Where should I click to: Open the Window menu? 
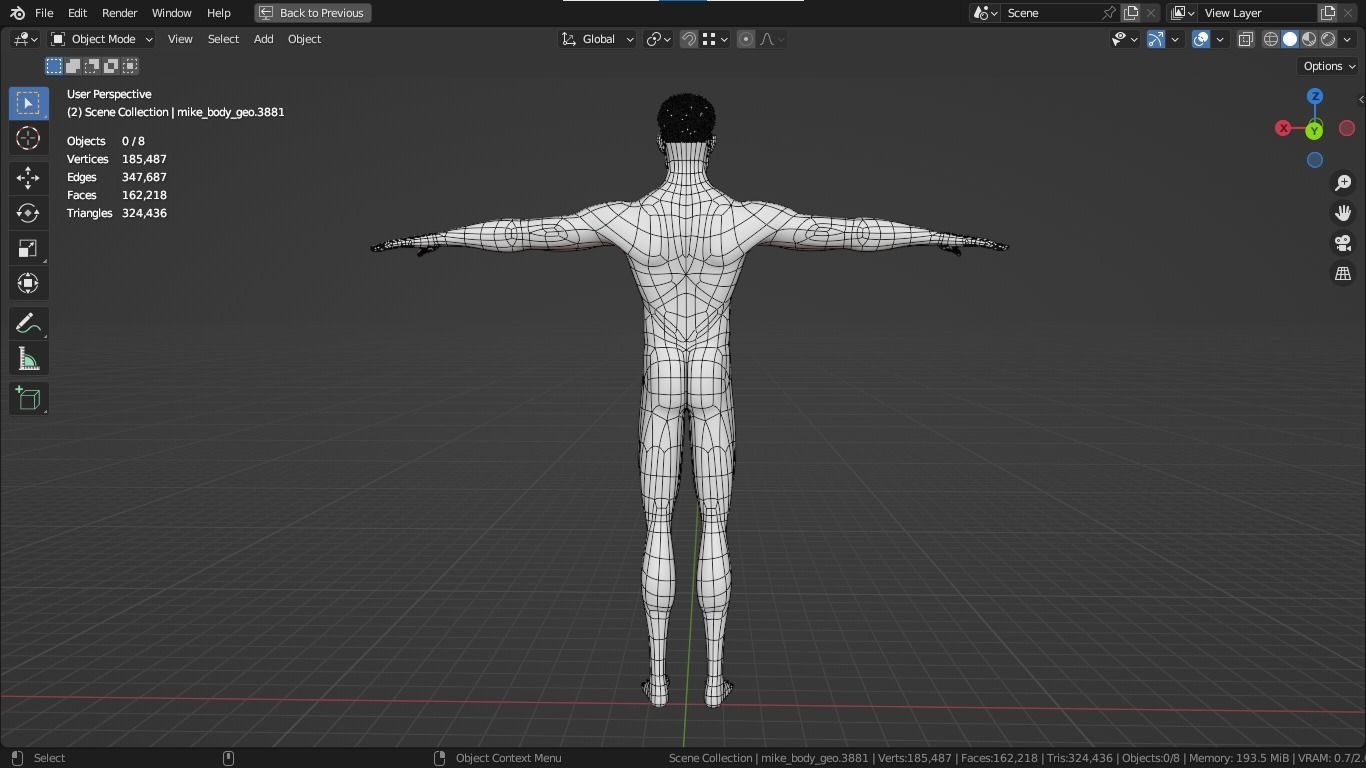tap(171, 13)
